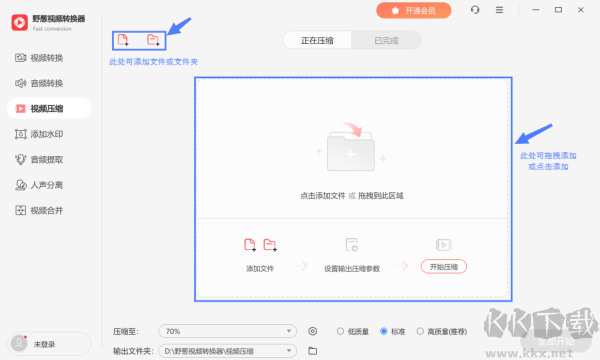Click the 点击添加文件 text in drop area
The image size is (600, 360).
click(x=323, y=196)
